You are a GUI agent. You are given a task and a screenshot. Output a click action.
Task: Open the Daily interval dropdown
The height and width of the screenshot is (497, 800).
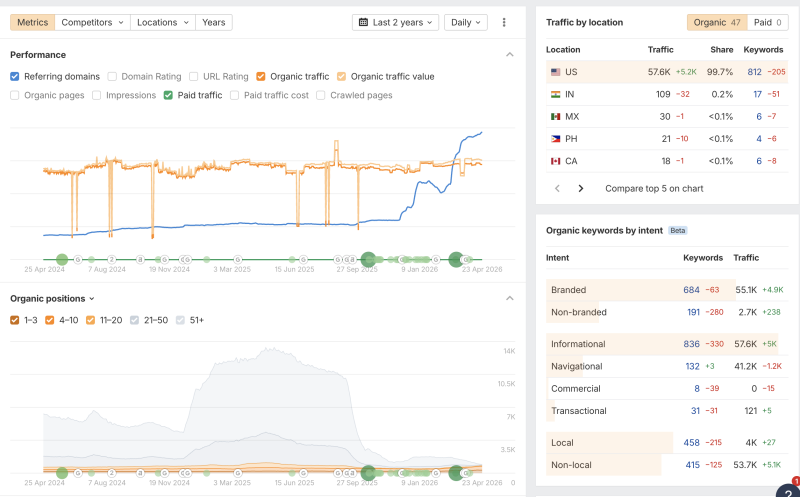pos(465,22)
